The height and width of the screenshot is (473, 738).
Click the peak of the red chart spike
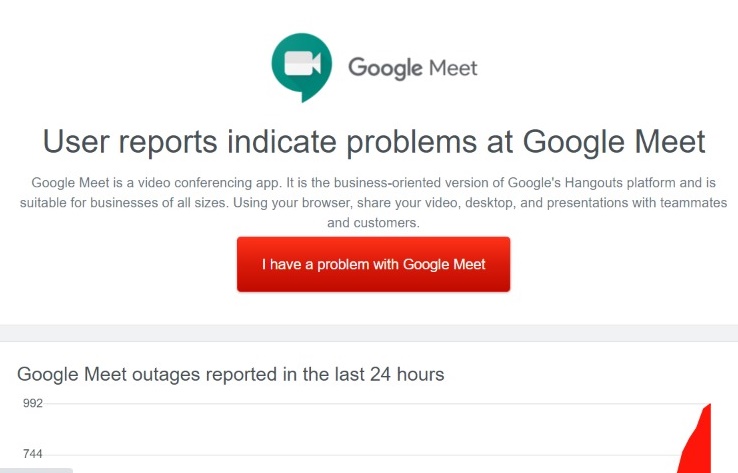point(709,405)
